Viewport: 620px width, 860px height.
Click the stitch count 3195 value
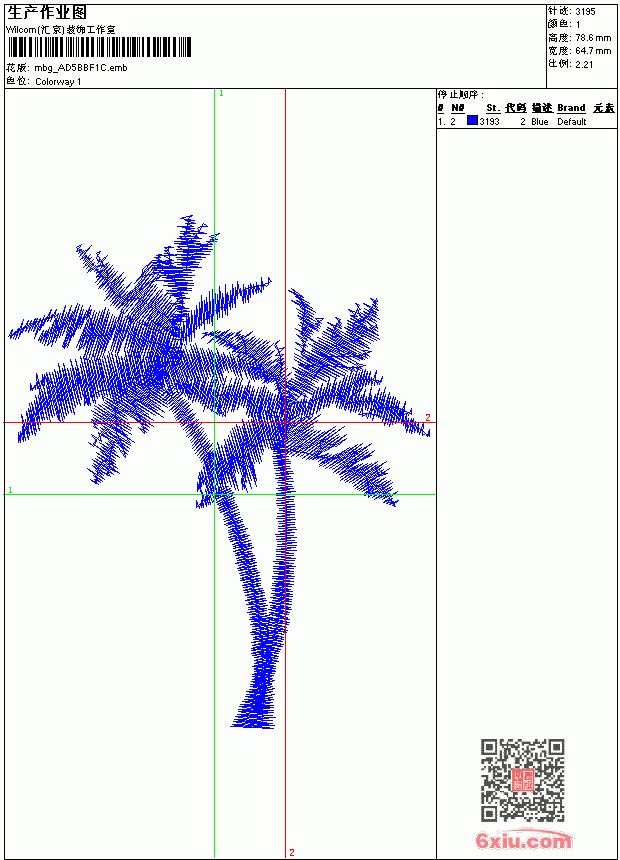point(585,12)
